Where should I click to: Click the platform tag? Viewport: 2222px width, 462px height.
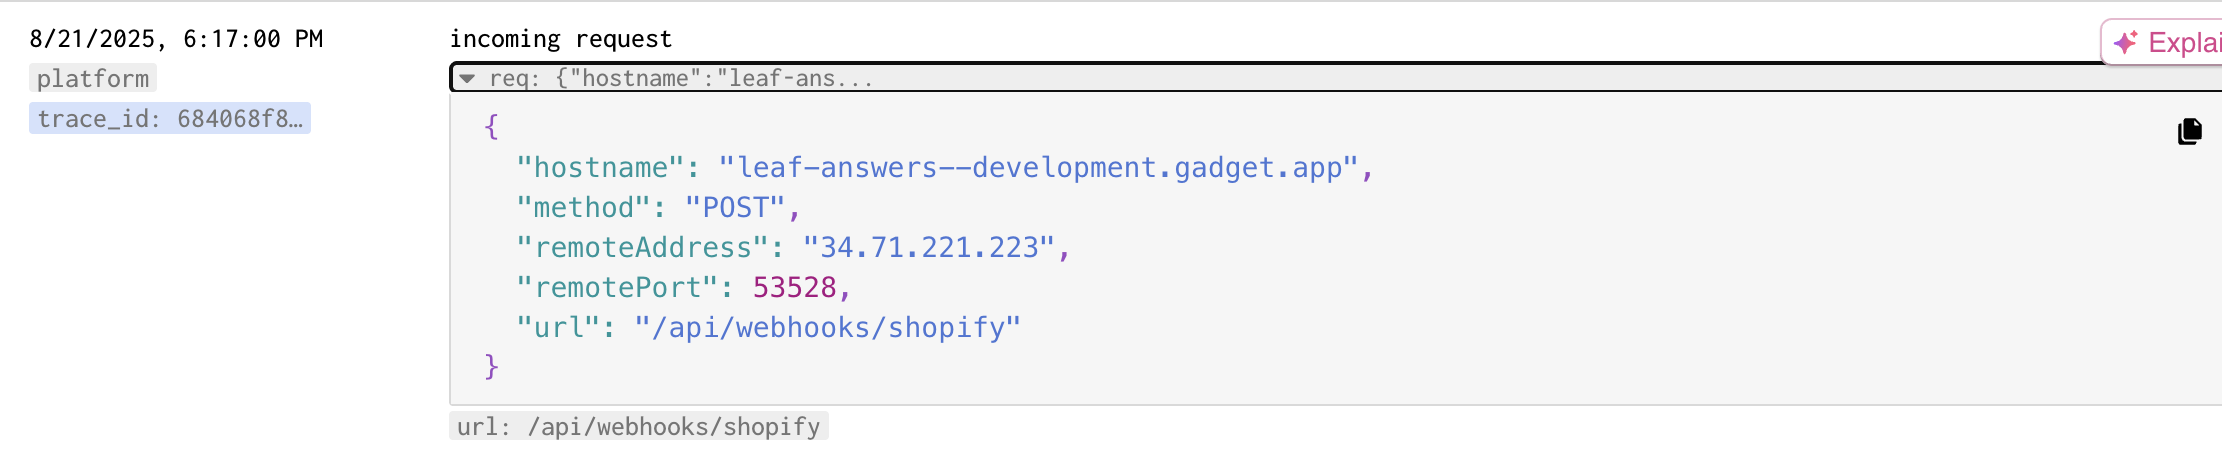pyautogui.click(x=93, y=78)
